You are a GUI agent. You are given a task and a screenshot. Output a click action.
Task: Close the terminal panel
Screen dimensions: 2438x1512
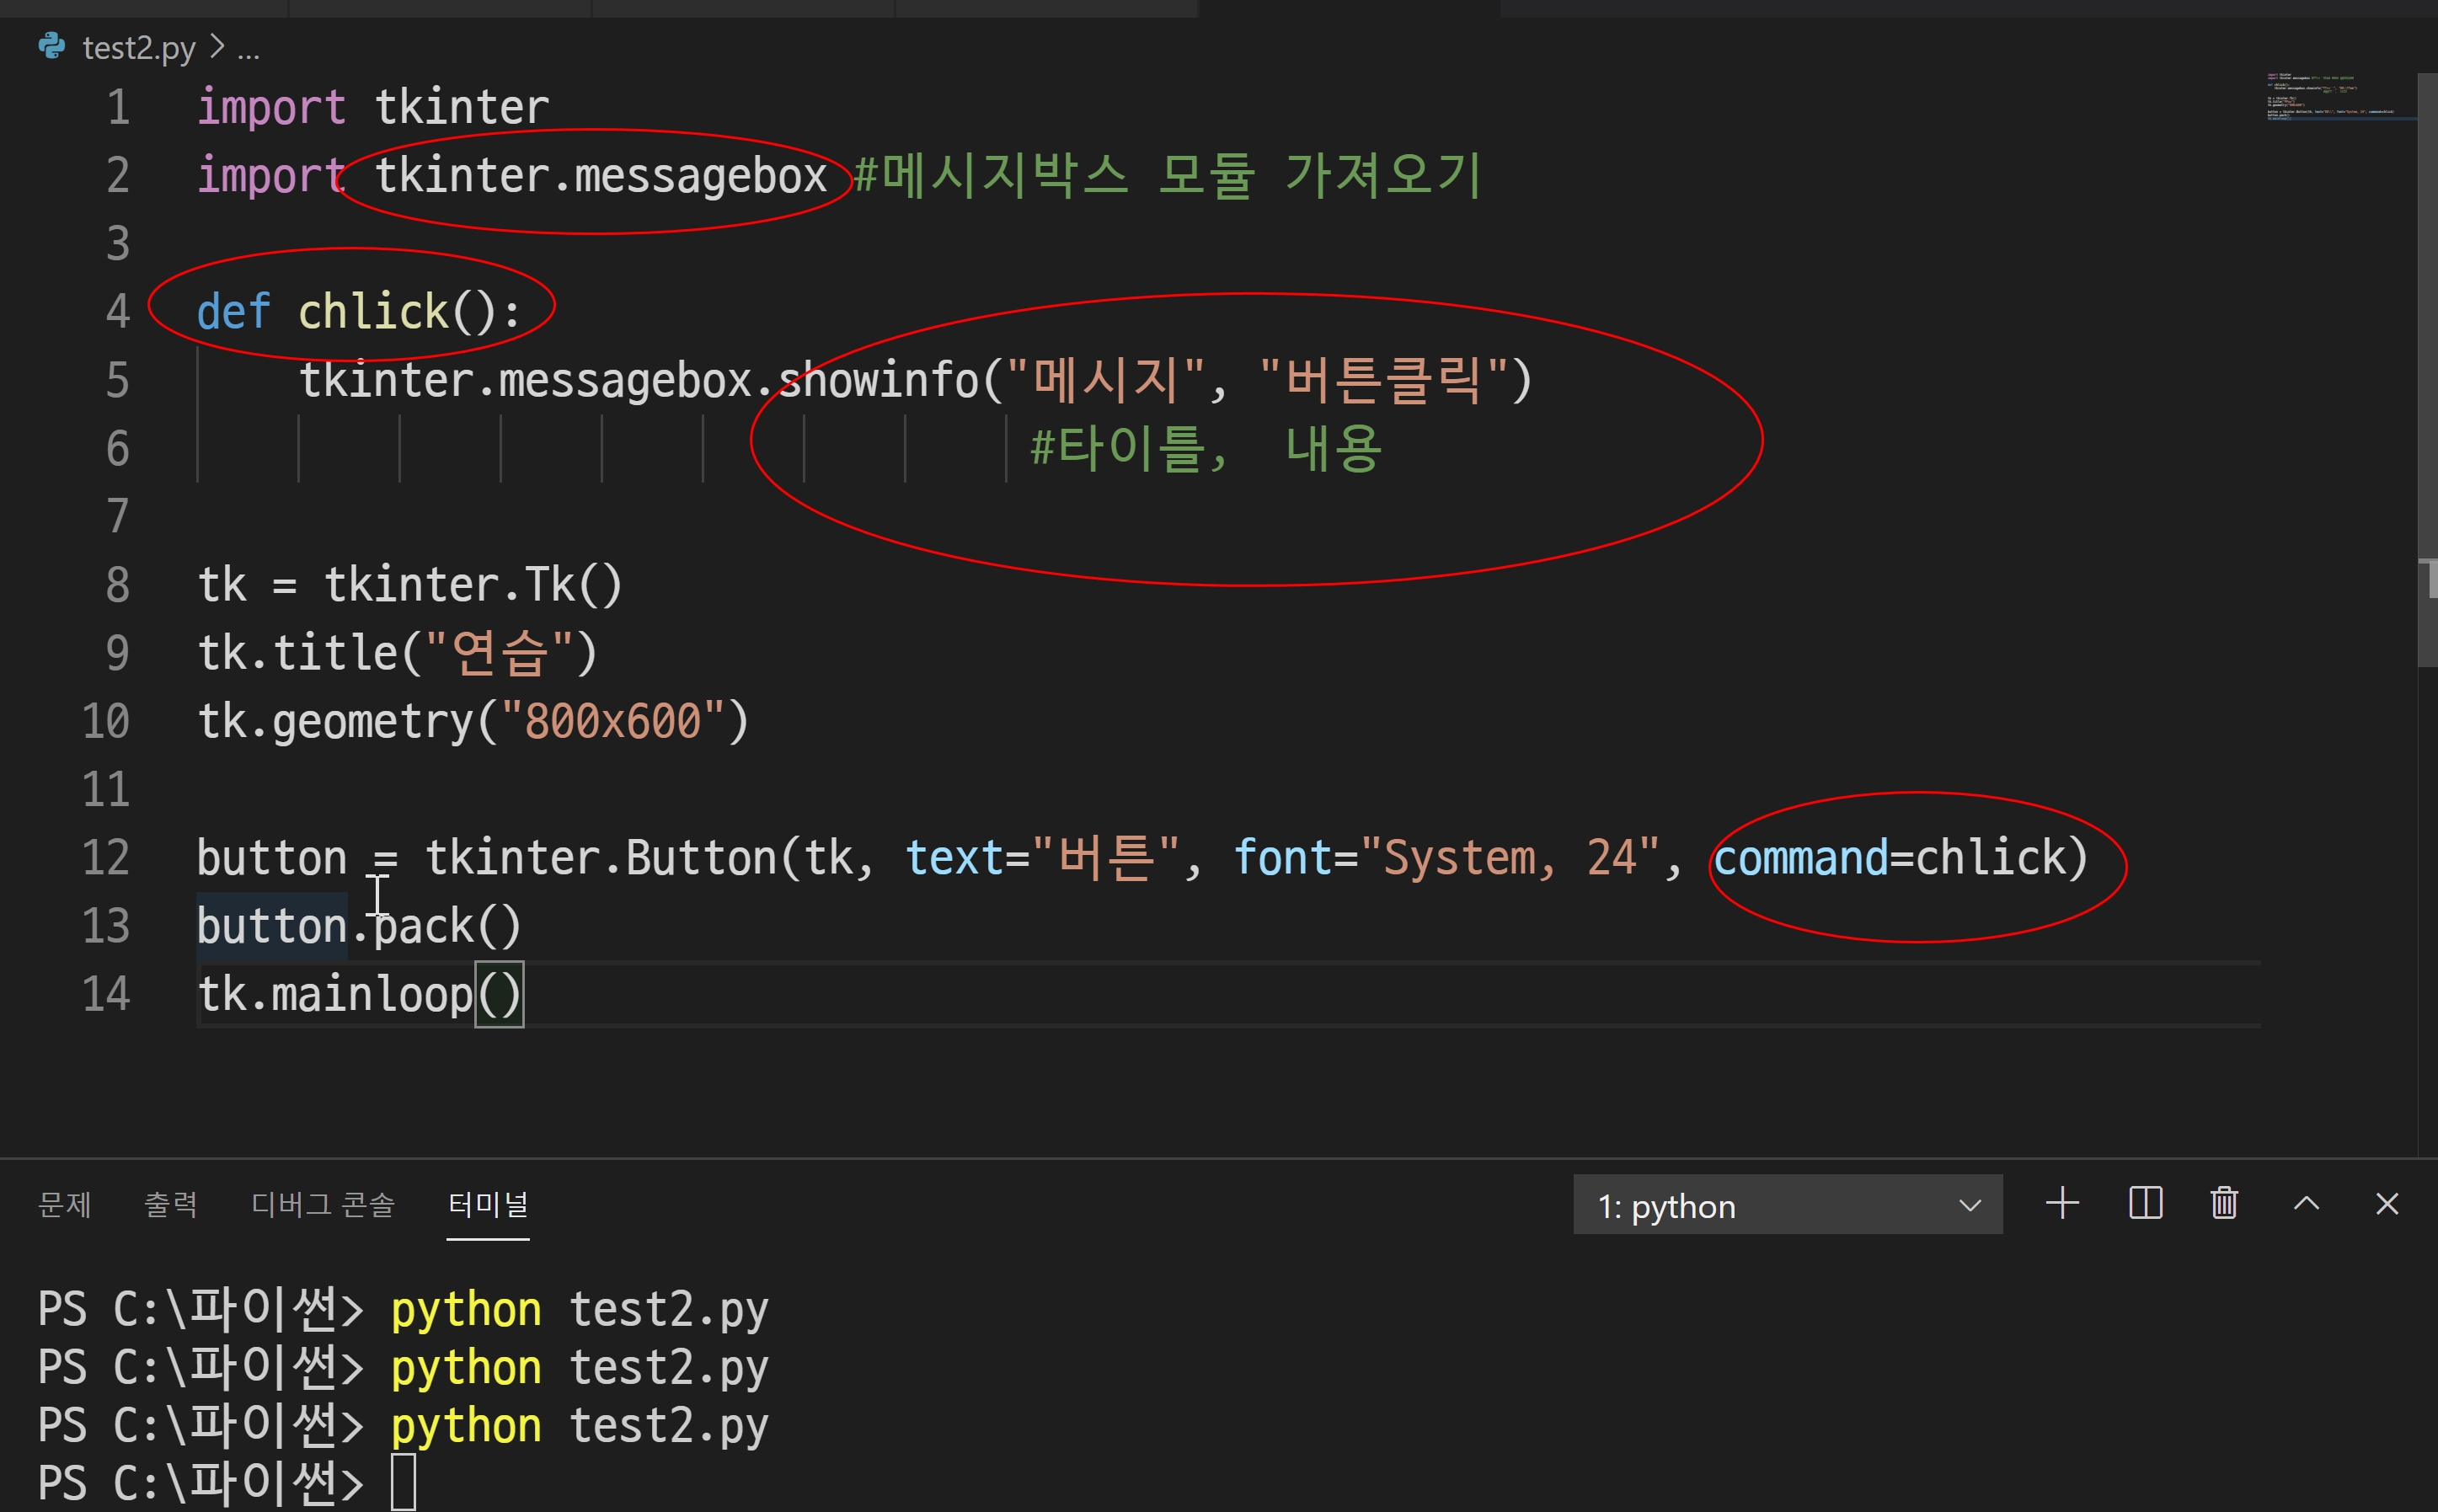pos(2387,1204)
